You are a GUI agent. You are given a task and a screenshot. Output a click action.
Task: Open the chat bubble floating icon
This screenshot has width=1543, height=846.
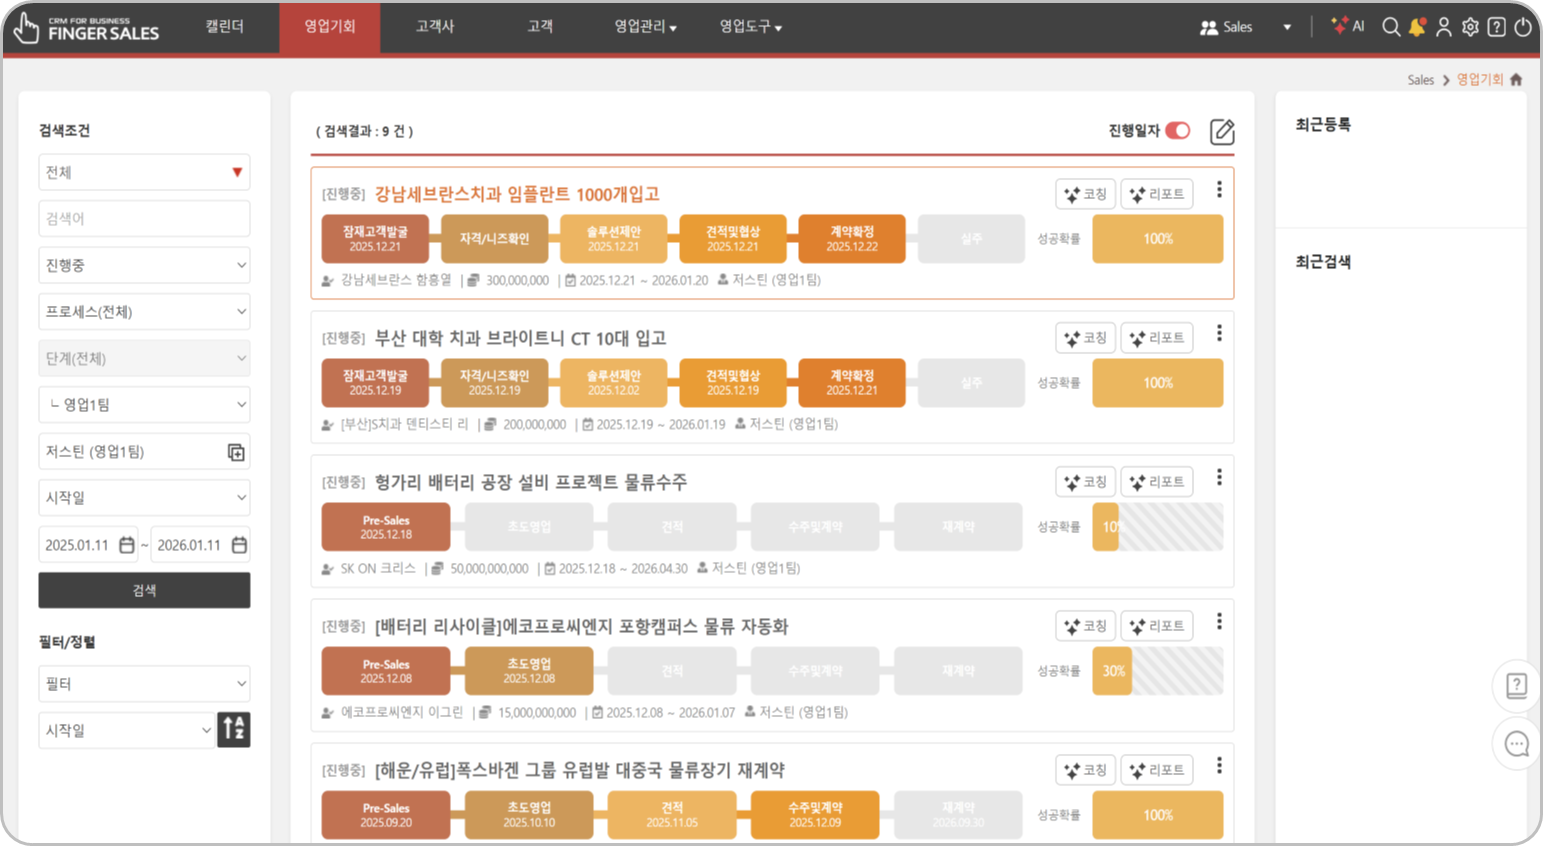click(x=1516, y=744)
